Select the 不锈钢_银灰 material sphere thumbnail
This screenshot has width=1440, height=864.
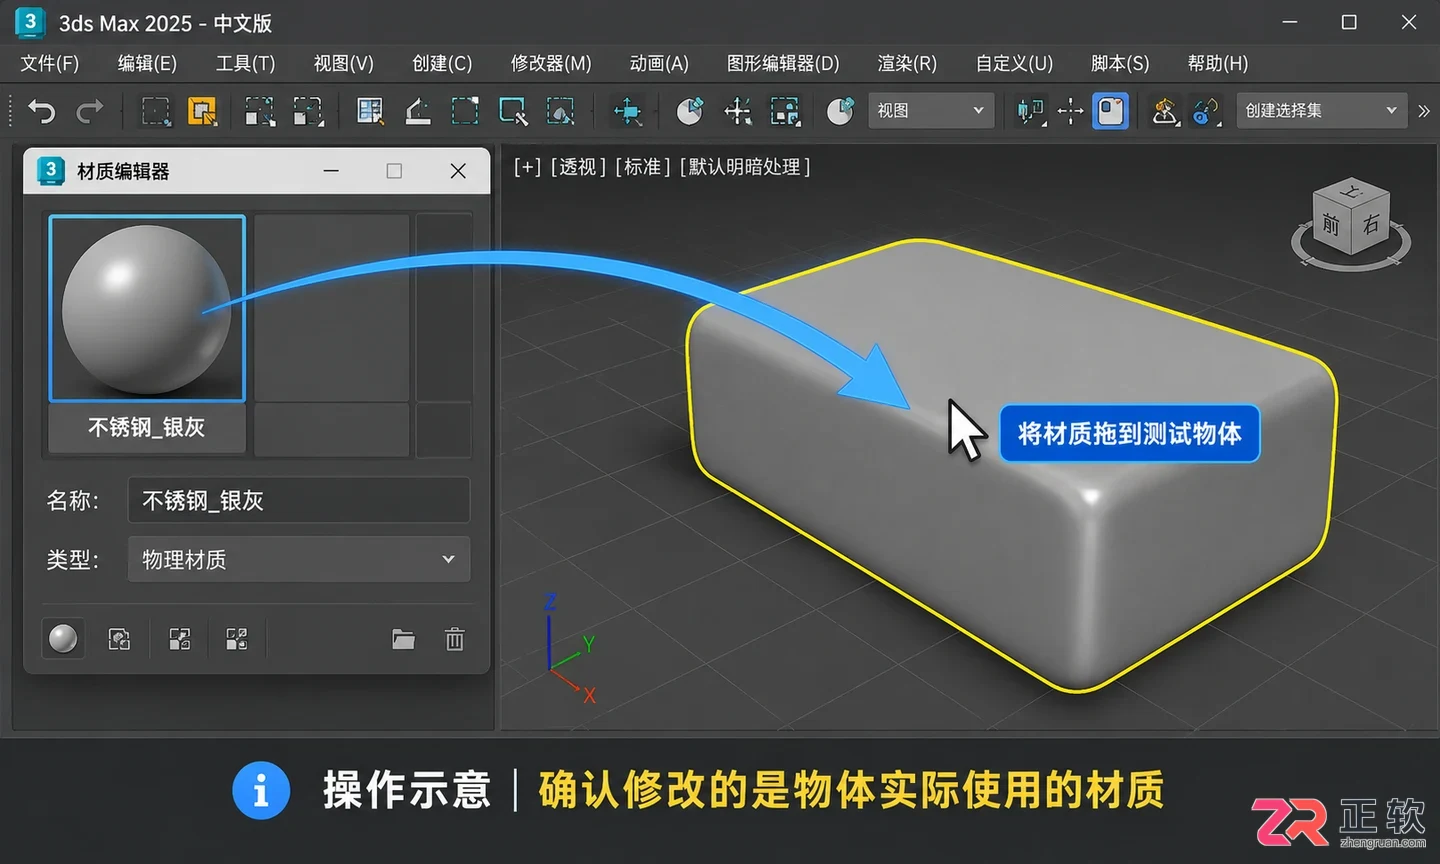tap(147, 308)
